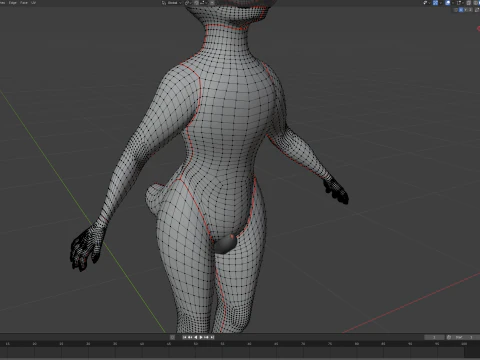Image resolution: width=480 pixels, height=360 pixels.
Task: Click the Start frame field in timeline
Action: point(466,337)
